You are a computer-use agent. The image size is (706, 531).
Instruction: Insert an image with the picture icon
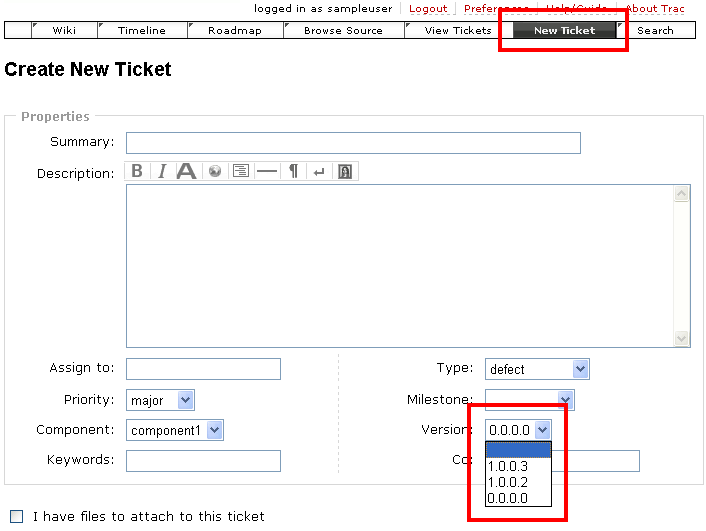pos(345,171)
